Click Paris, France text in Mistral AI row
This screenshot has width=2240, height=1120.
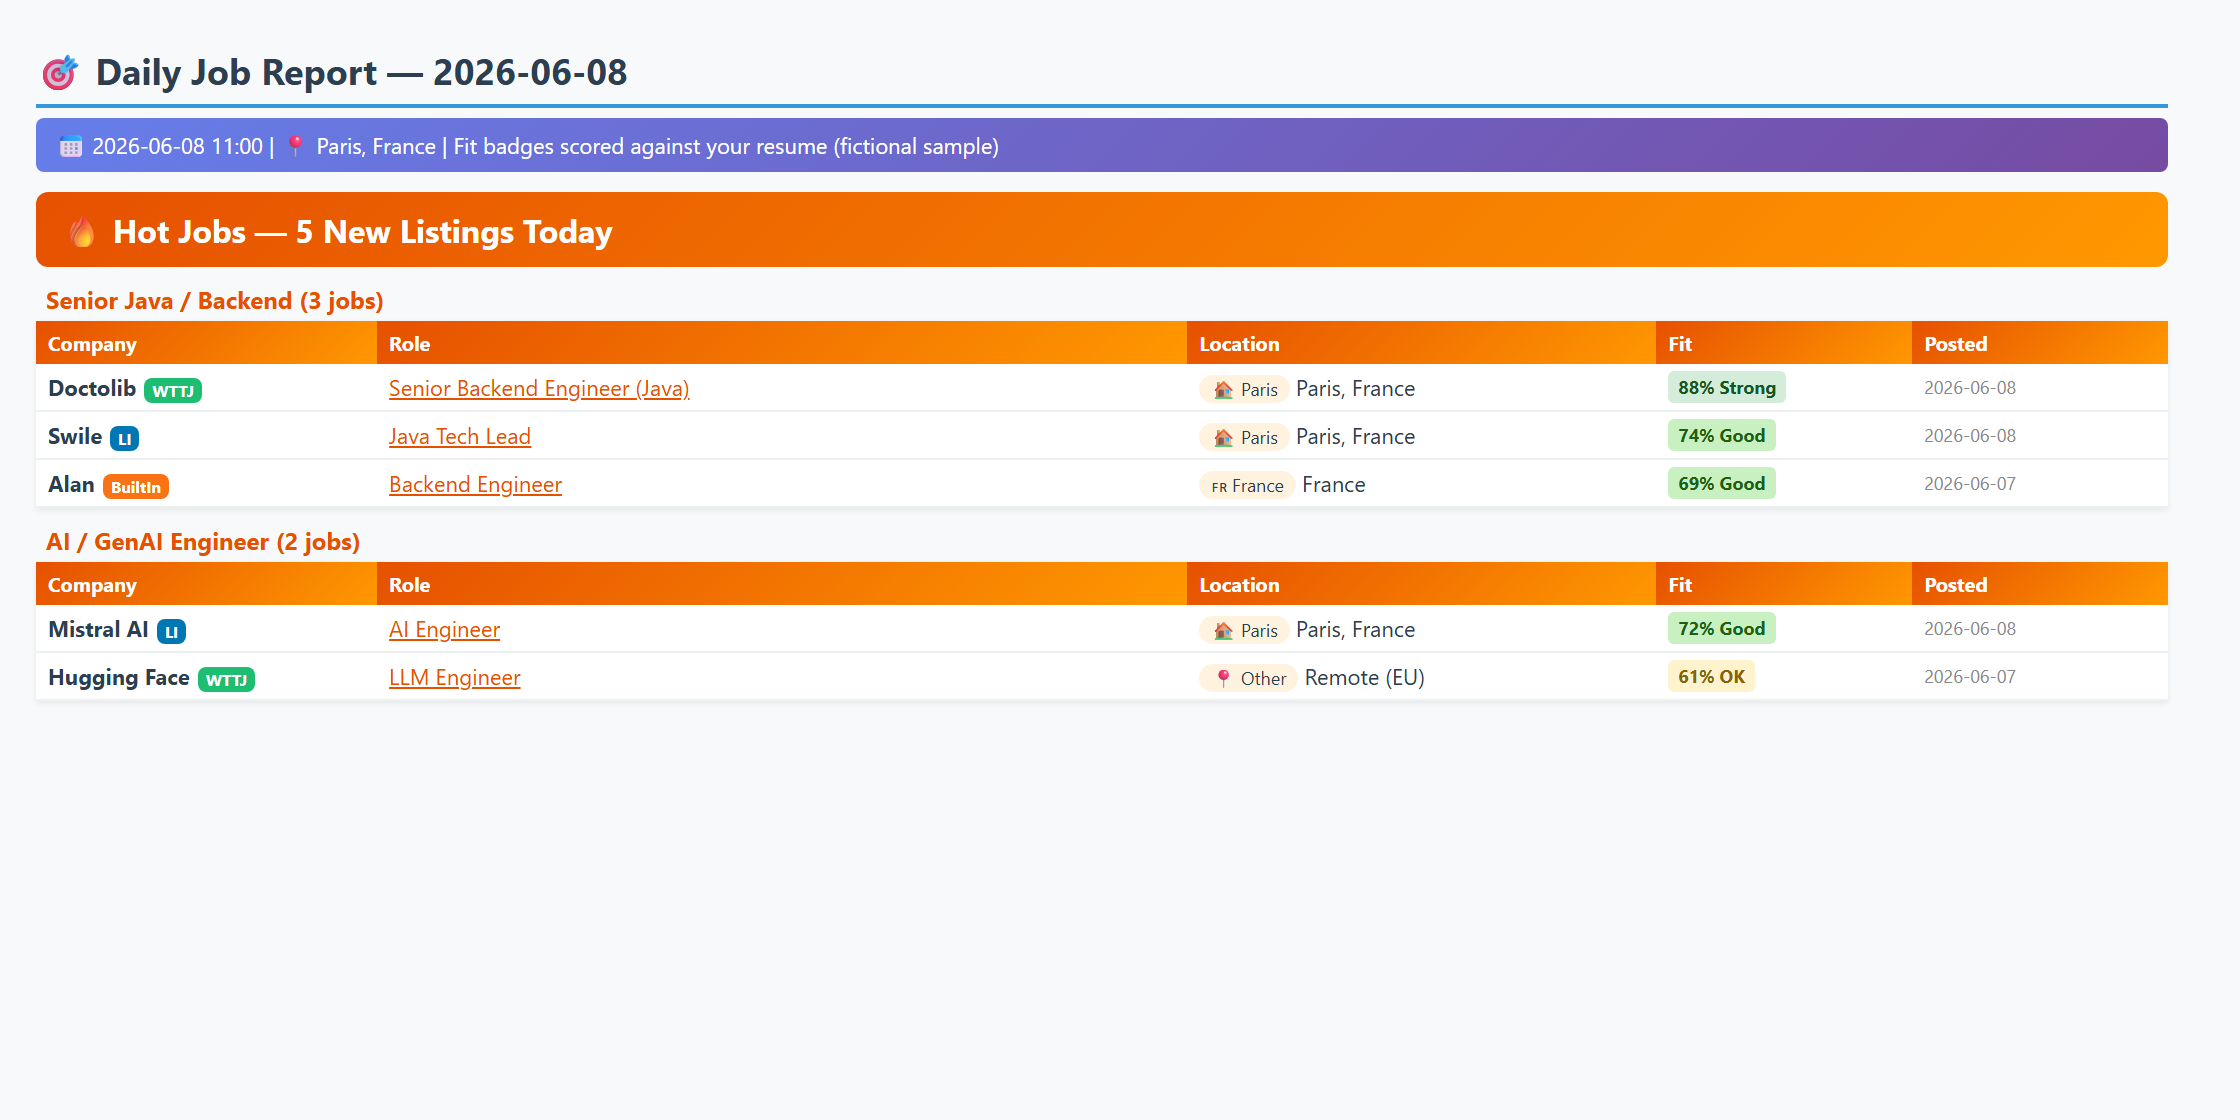[x=1356, y=630]
